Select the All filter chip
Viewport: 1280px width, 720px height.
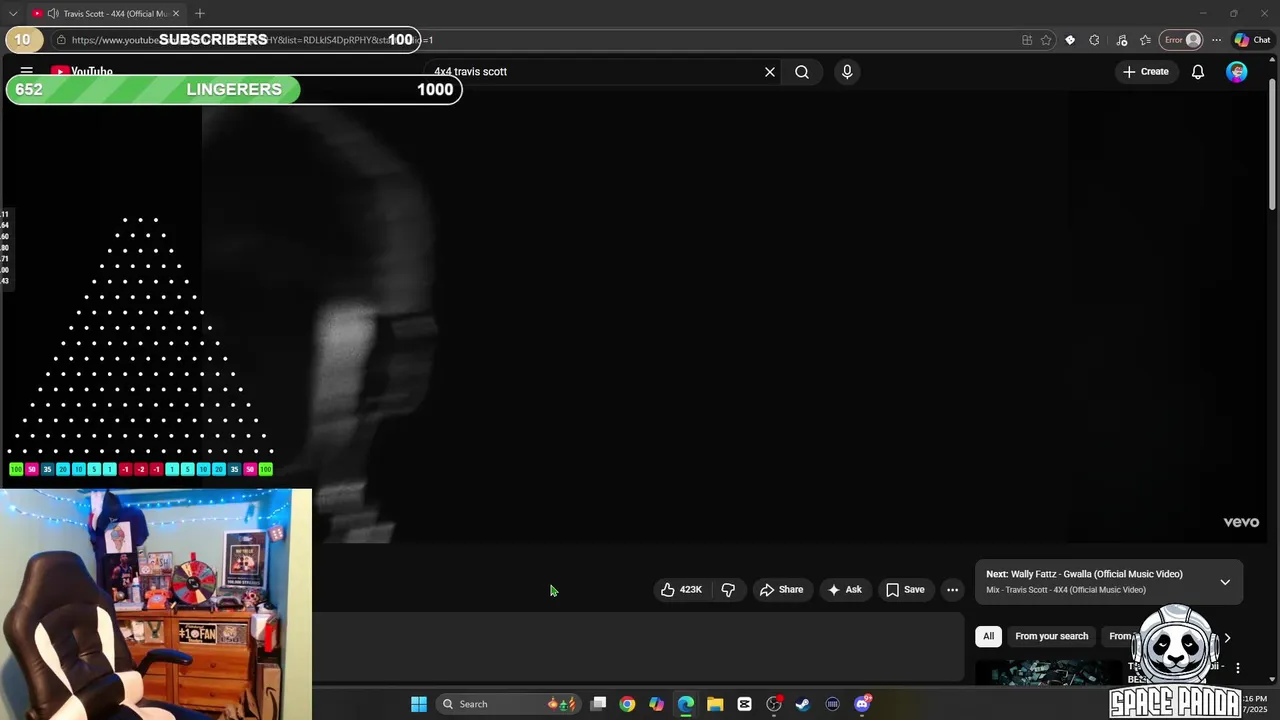click(988, 636)
